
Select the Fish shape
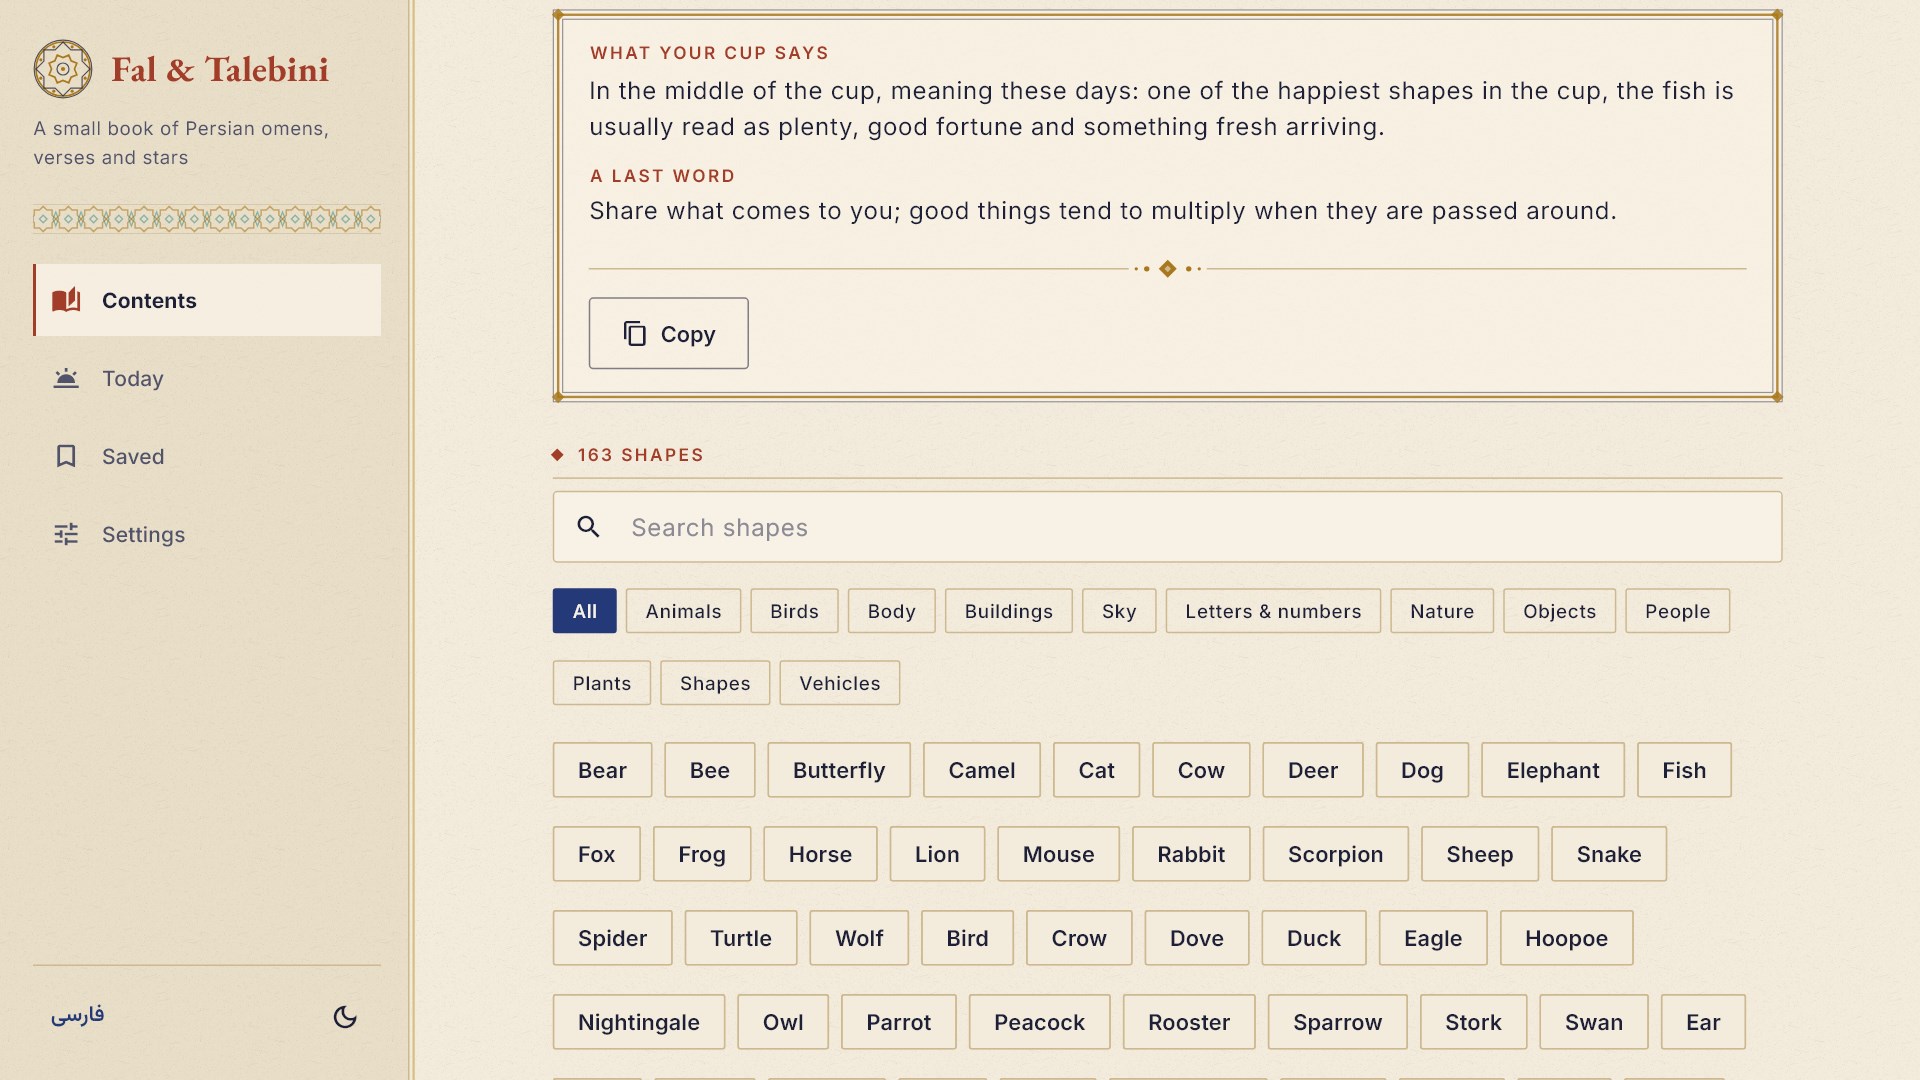[x=1684, y=770]
